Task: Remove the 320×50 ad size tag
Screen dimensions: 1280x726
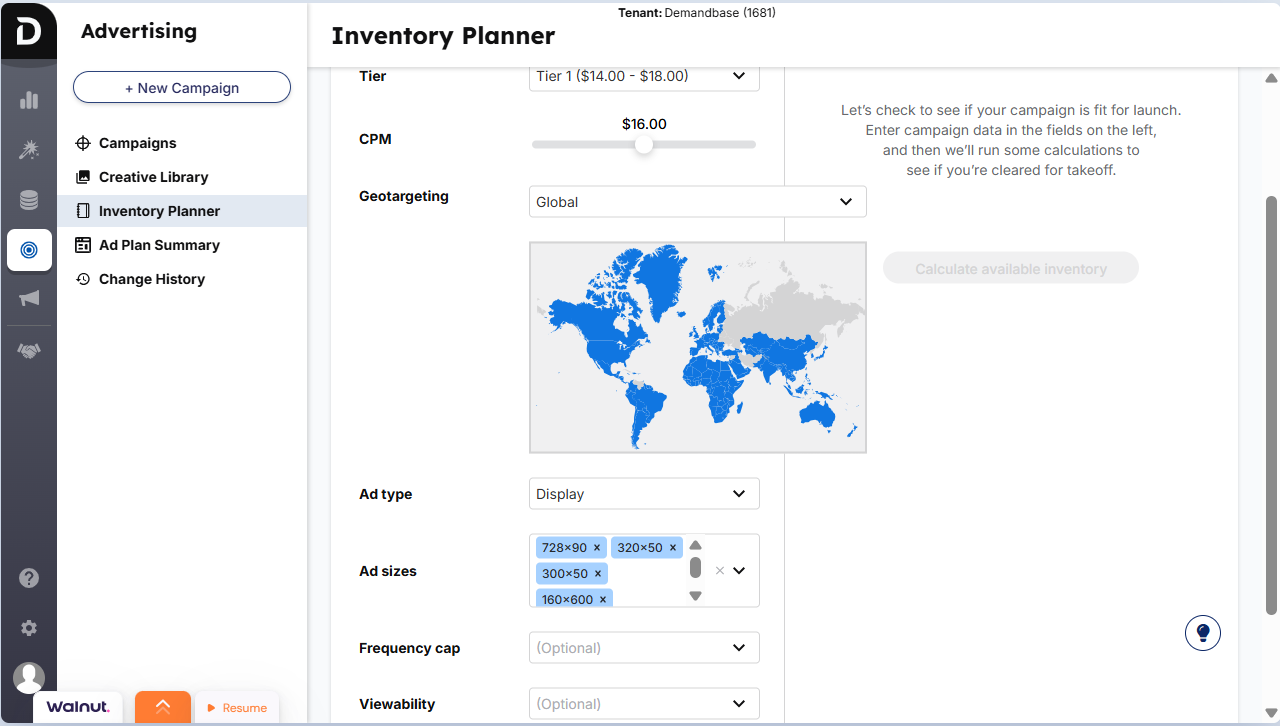Action: [673, 547]
